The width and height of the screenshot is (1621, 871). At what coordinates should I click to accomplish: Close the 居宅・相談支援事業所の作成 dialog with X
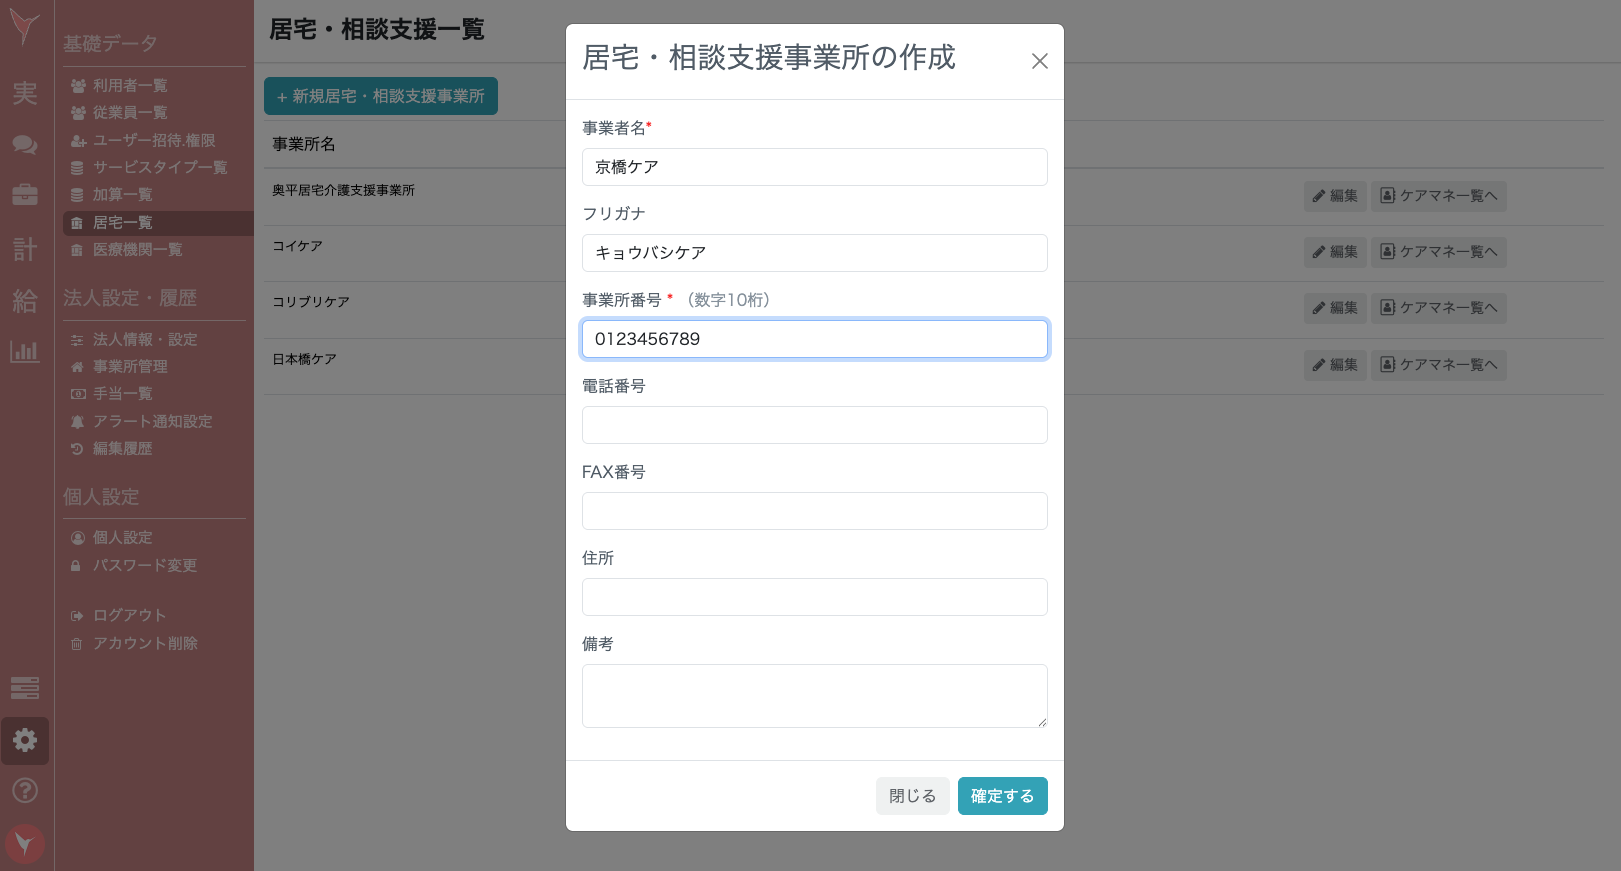point(1040,61)
